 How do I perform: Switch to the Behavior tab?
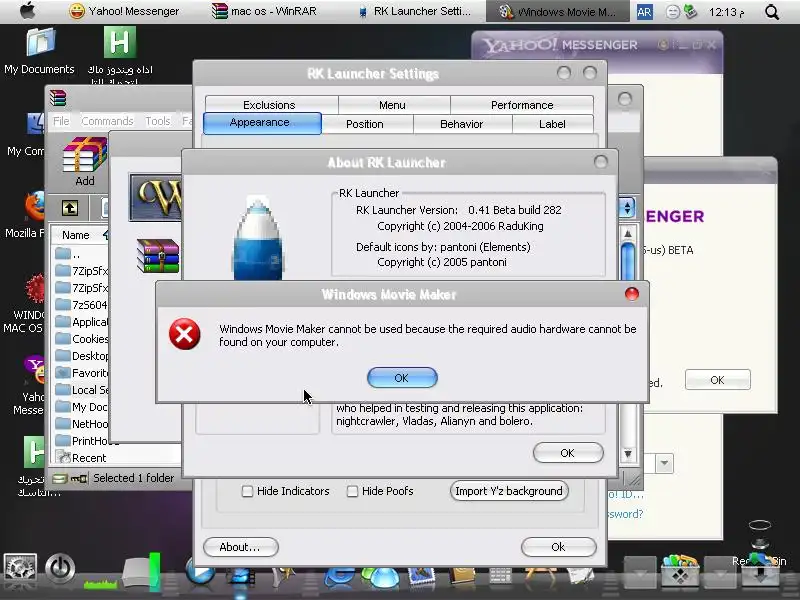pos(461,124)
